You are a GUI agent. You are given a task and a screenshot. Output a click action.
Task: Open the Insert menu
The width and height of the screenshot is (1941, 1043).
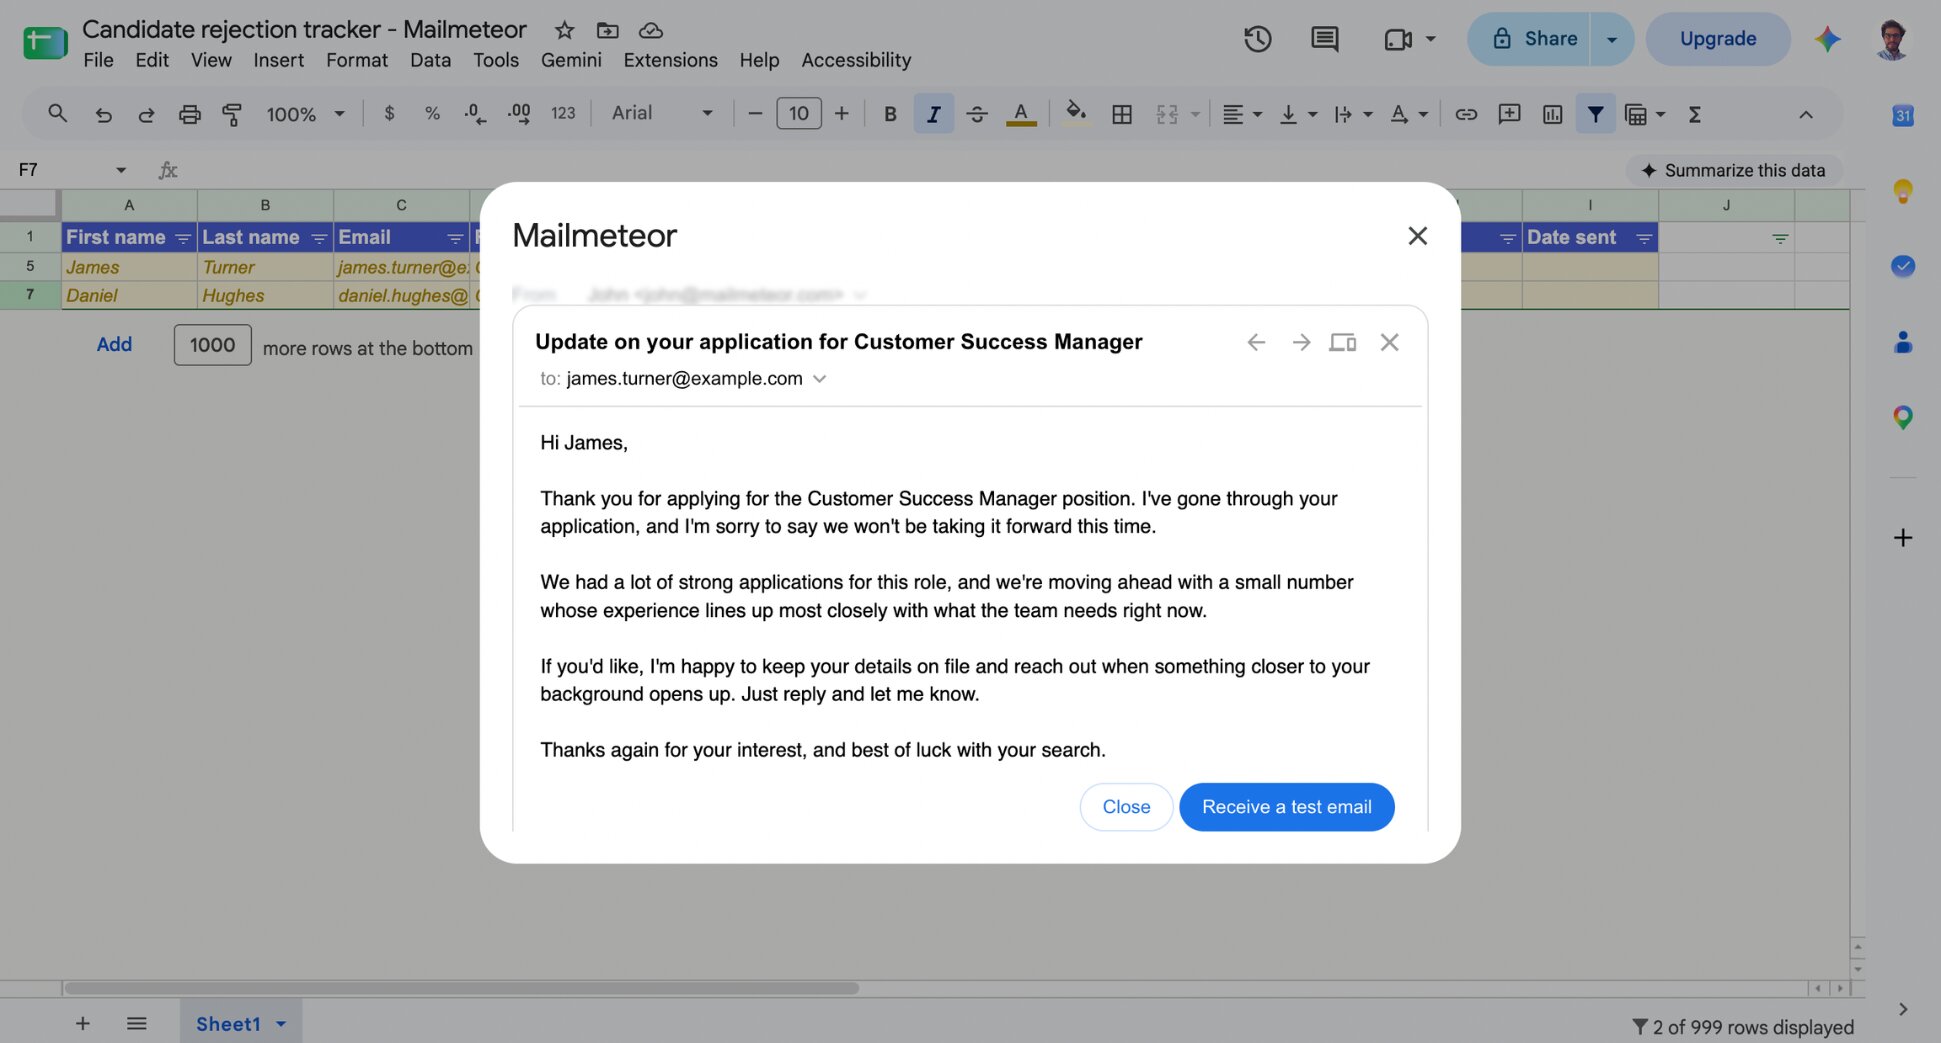click(x=278, y=60)
